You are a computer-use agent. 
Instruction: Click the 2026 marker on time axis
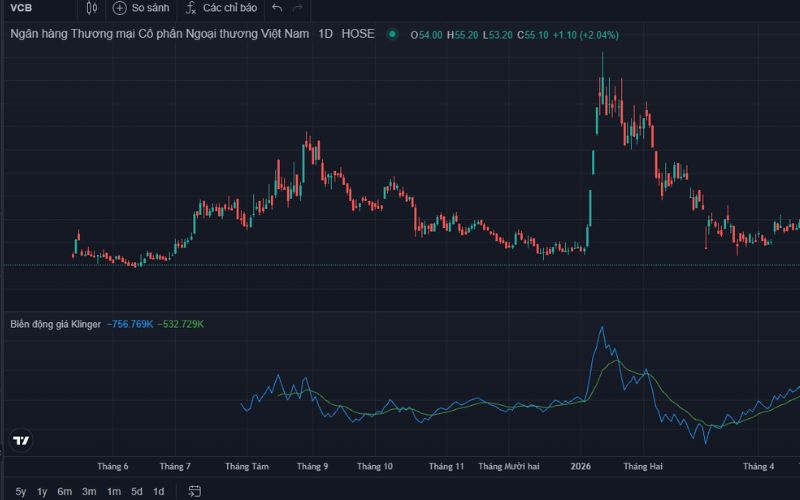[581, 466]
